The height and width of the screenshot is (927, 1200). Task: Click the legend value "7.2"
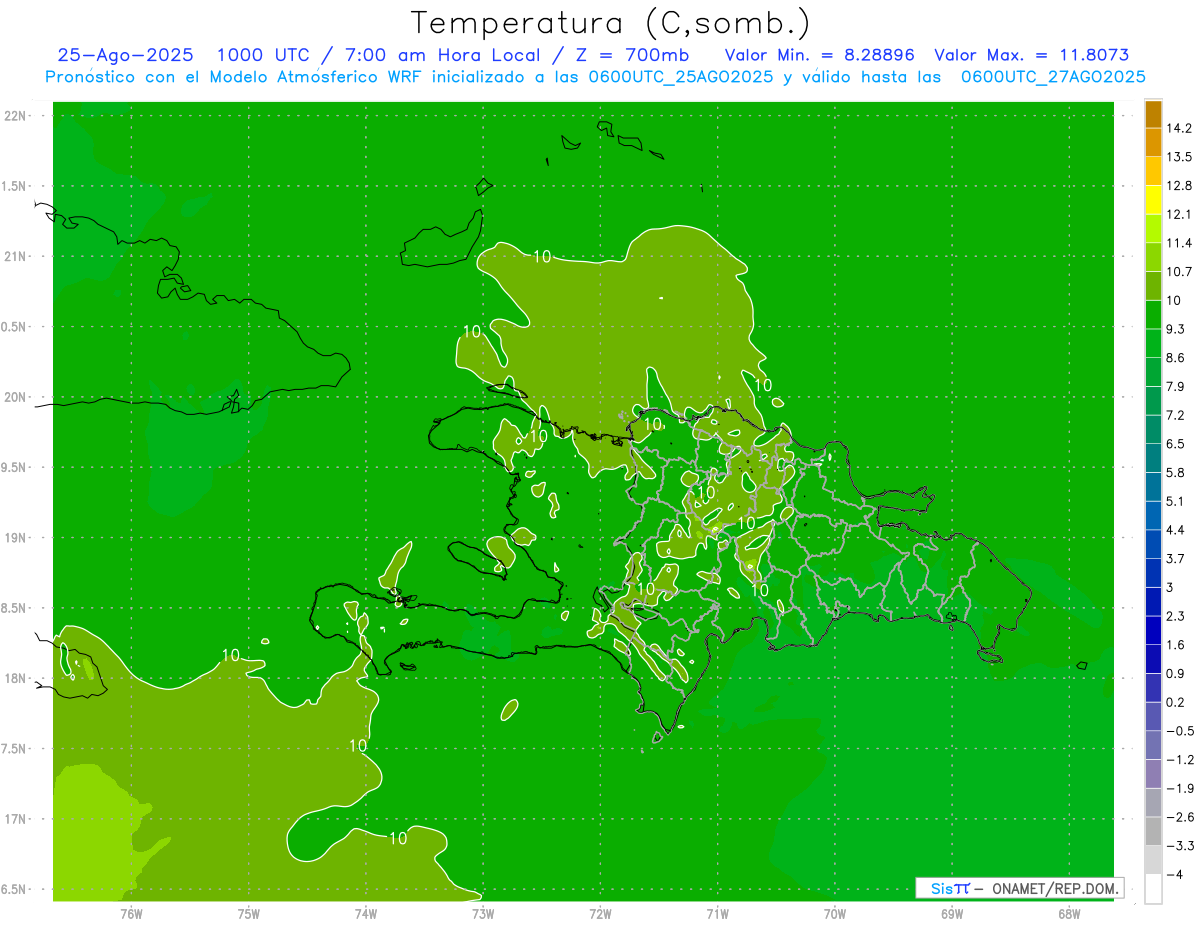coord(1176,415)
